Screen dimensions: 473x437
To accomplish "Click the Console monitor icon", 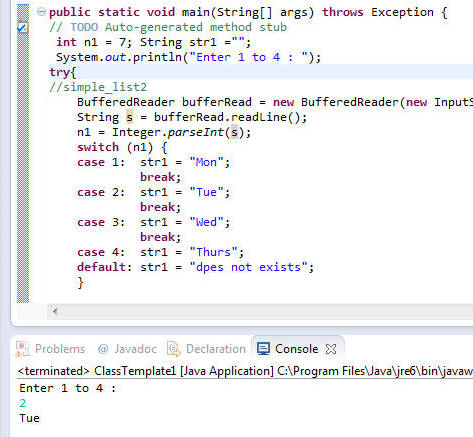I will pos(263,349).
